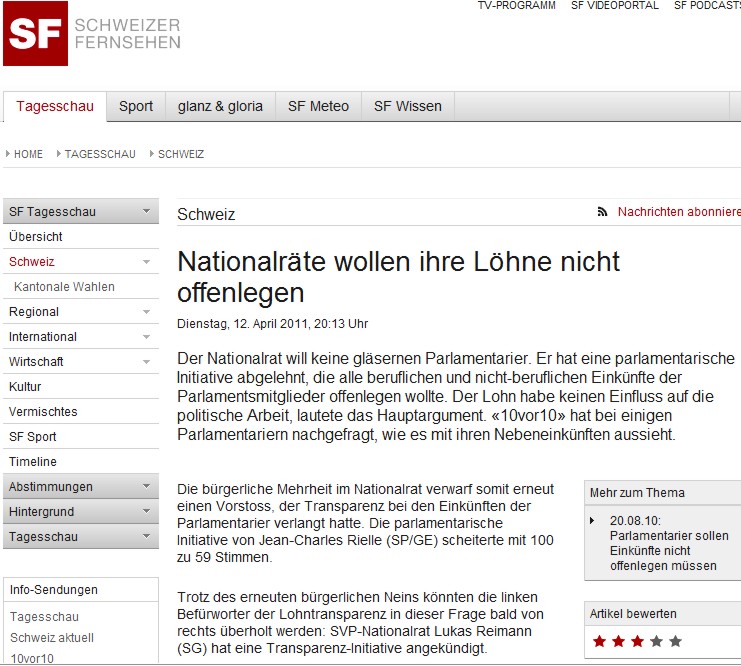Image resolution: width=741 pixels, height=666 pixels.
Task: Go to the HOME breadcrumb
Action: point(28,154)
